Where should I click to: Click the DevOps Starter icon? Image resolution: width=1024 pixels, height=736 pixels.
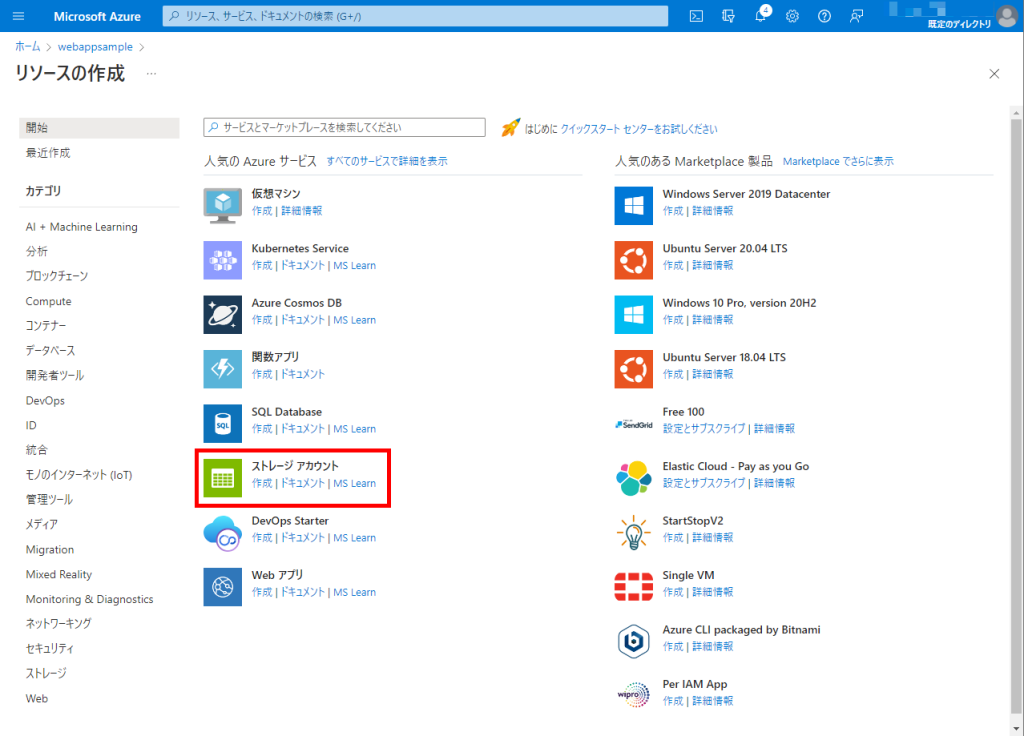click(x=223, y=532)
